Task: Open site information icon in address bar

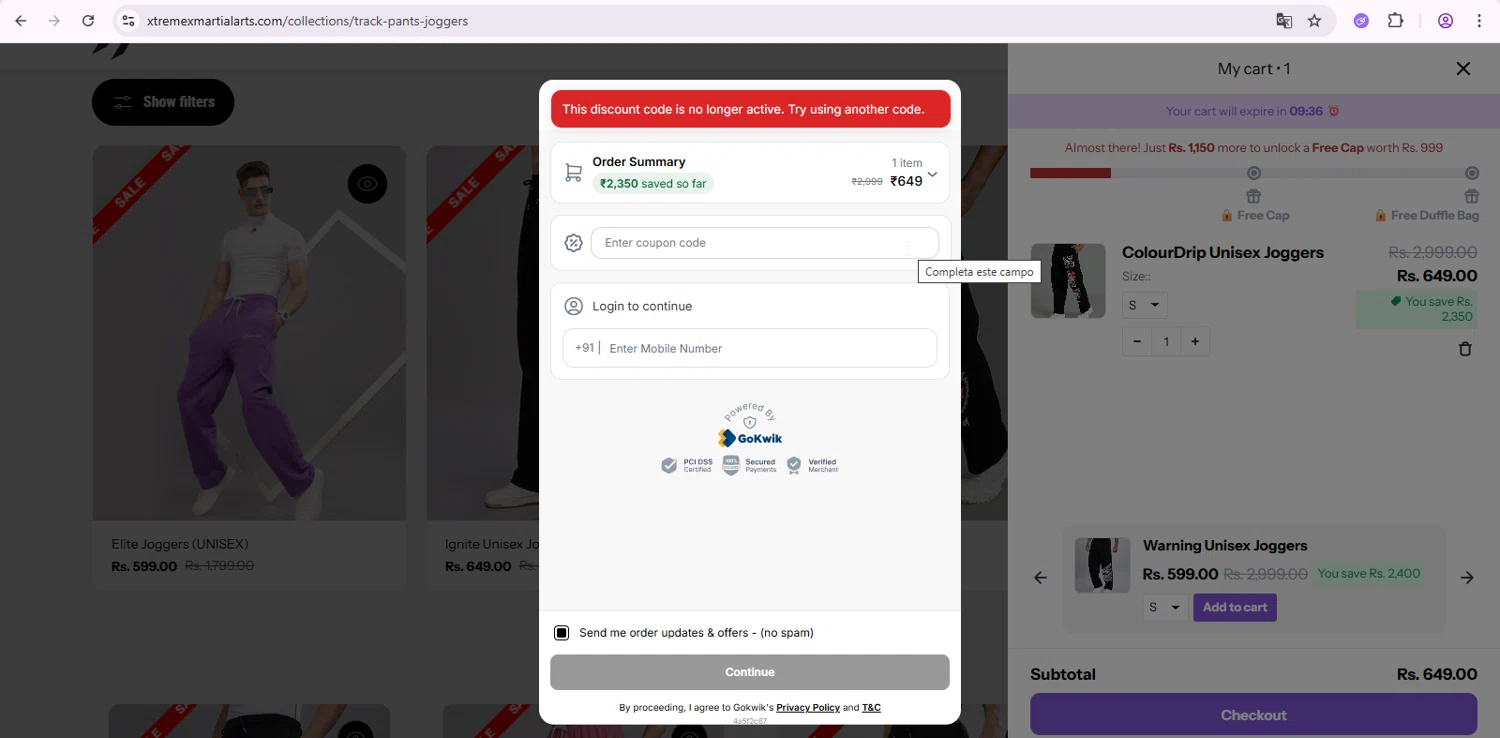Action: click(x=128, y=21)
